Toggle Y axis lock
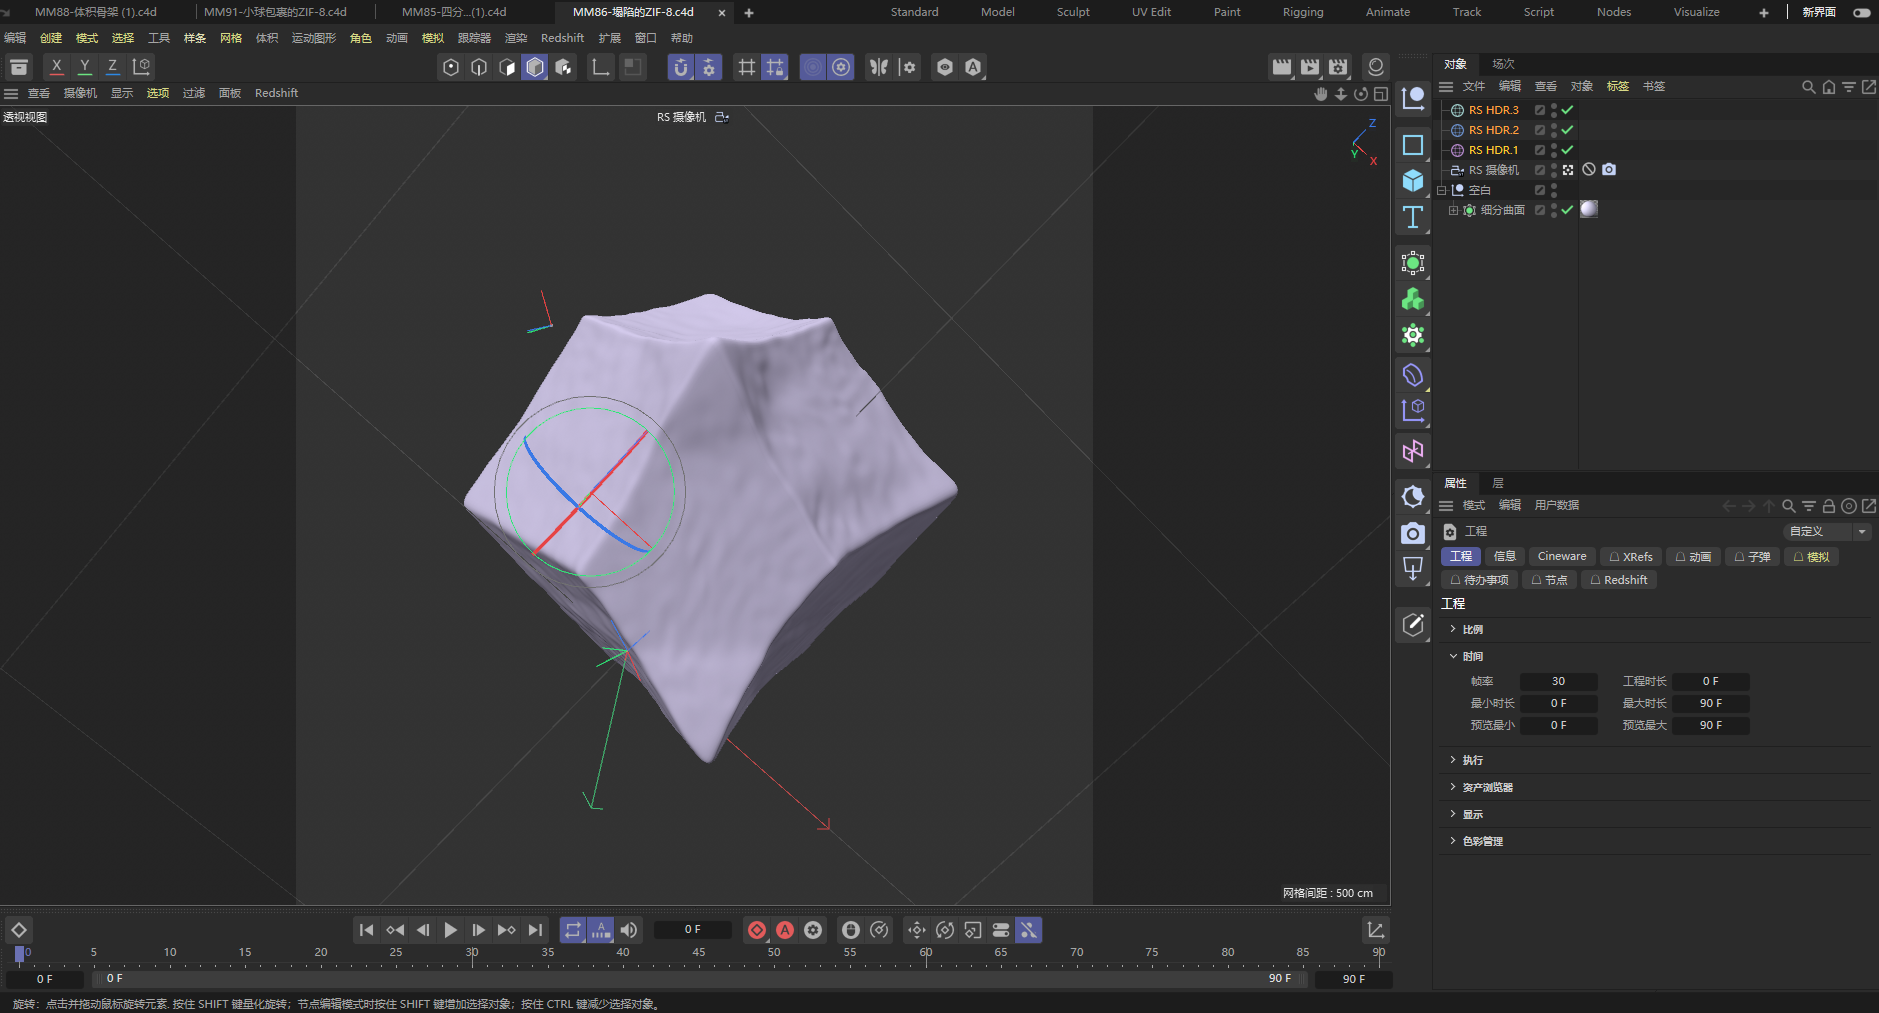The width and height of the screenshot is (1879, 1013). pos(85,67)
